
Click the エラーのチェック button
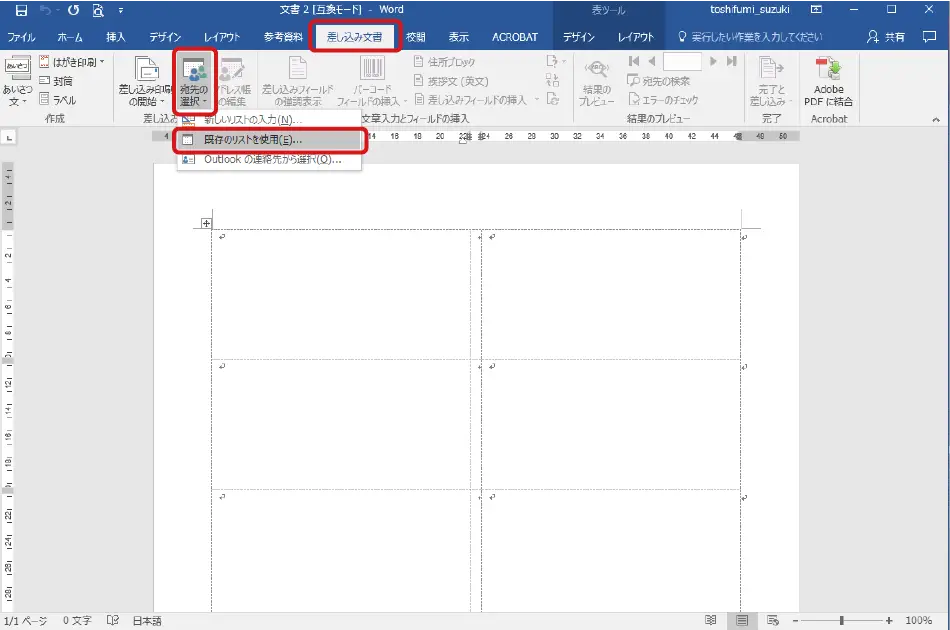click(x=663, y=99)
